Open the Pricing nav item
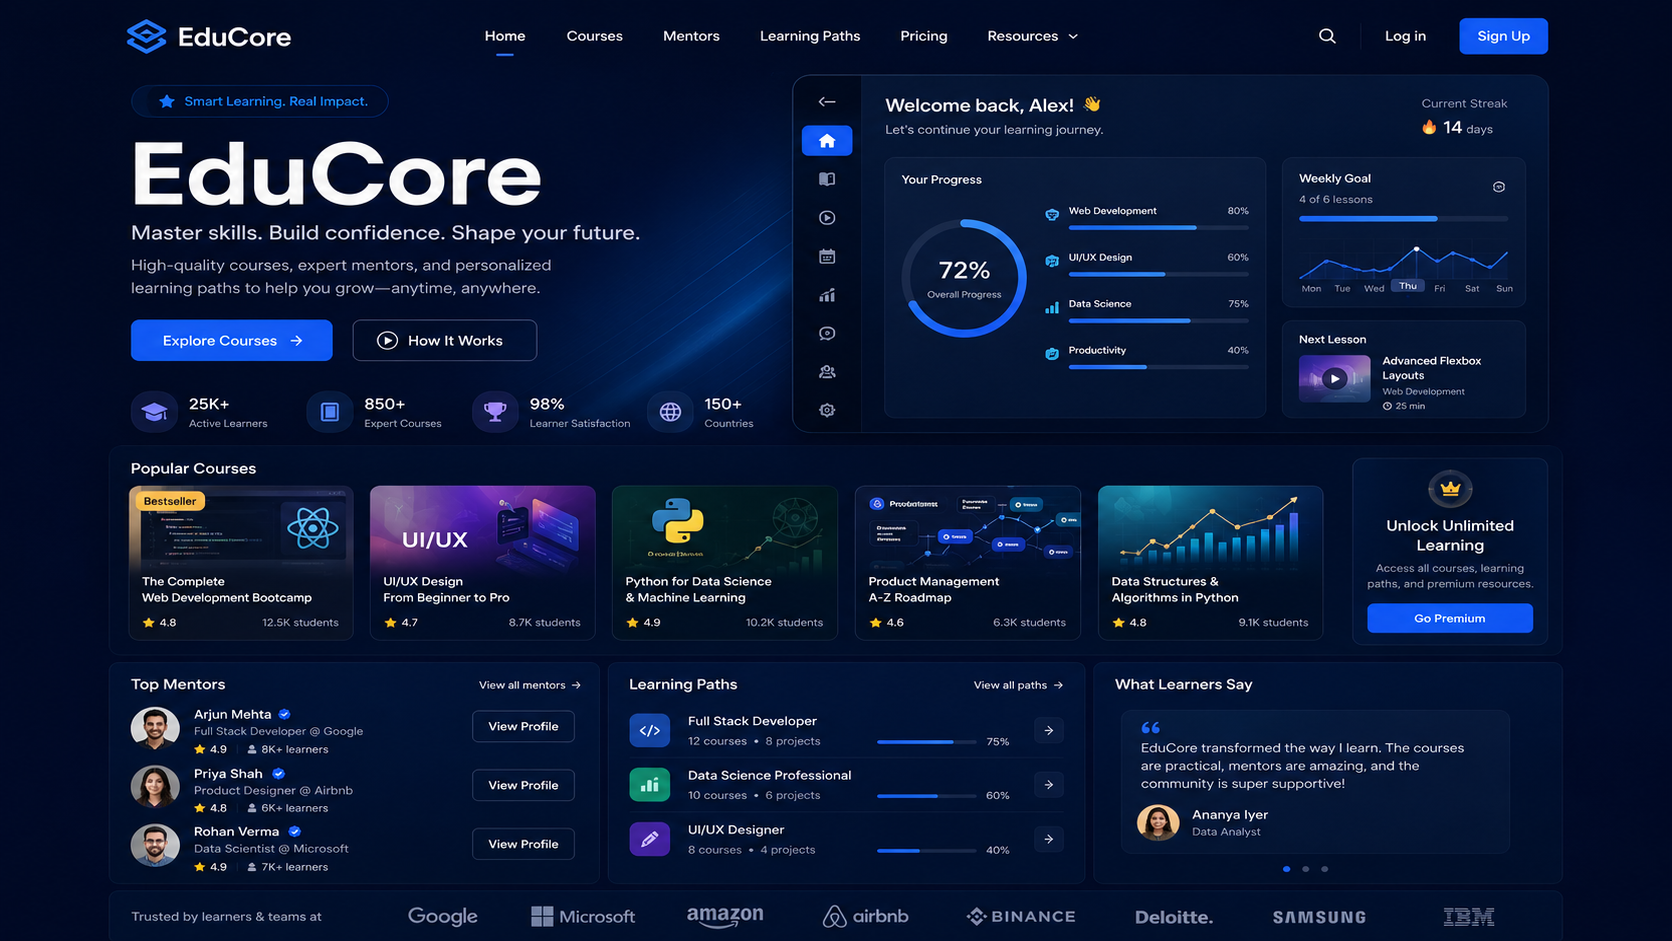 point(924,36)
